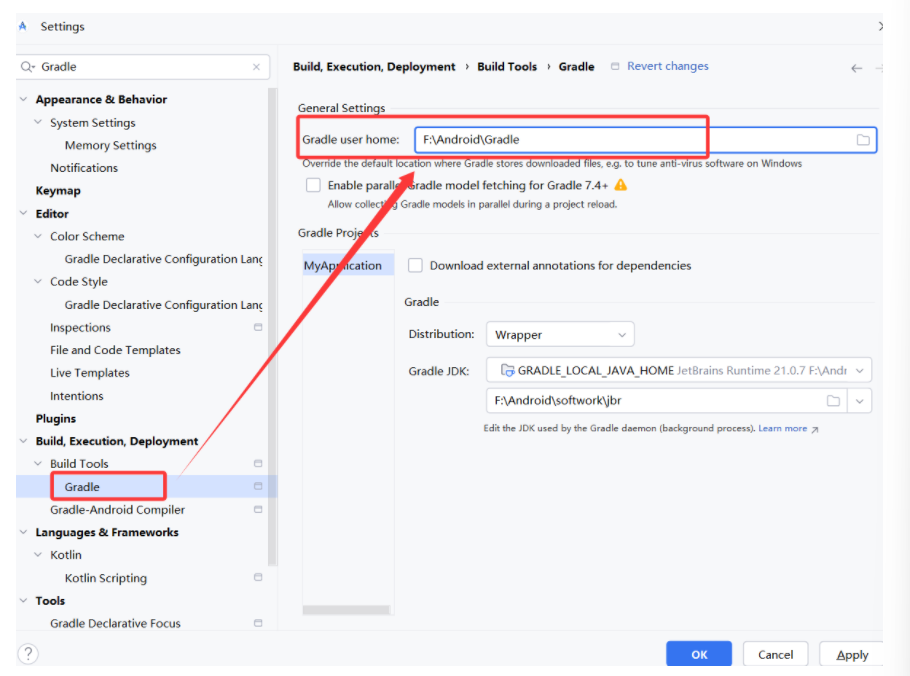Click the Cancel button
The height and width of the screenshot is (676, 910).
click(x=775, y=654)
